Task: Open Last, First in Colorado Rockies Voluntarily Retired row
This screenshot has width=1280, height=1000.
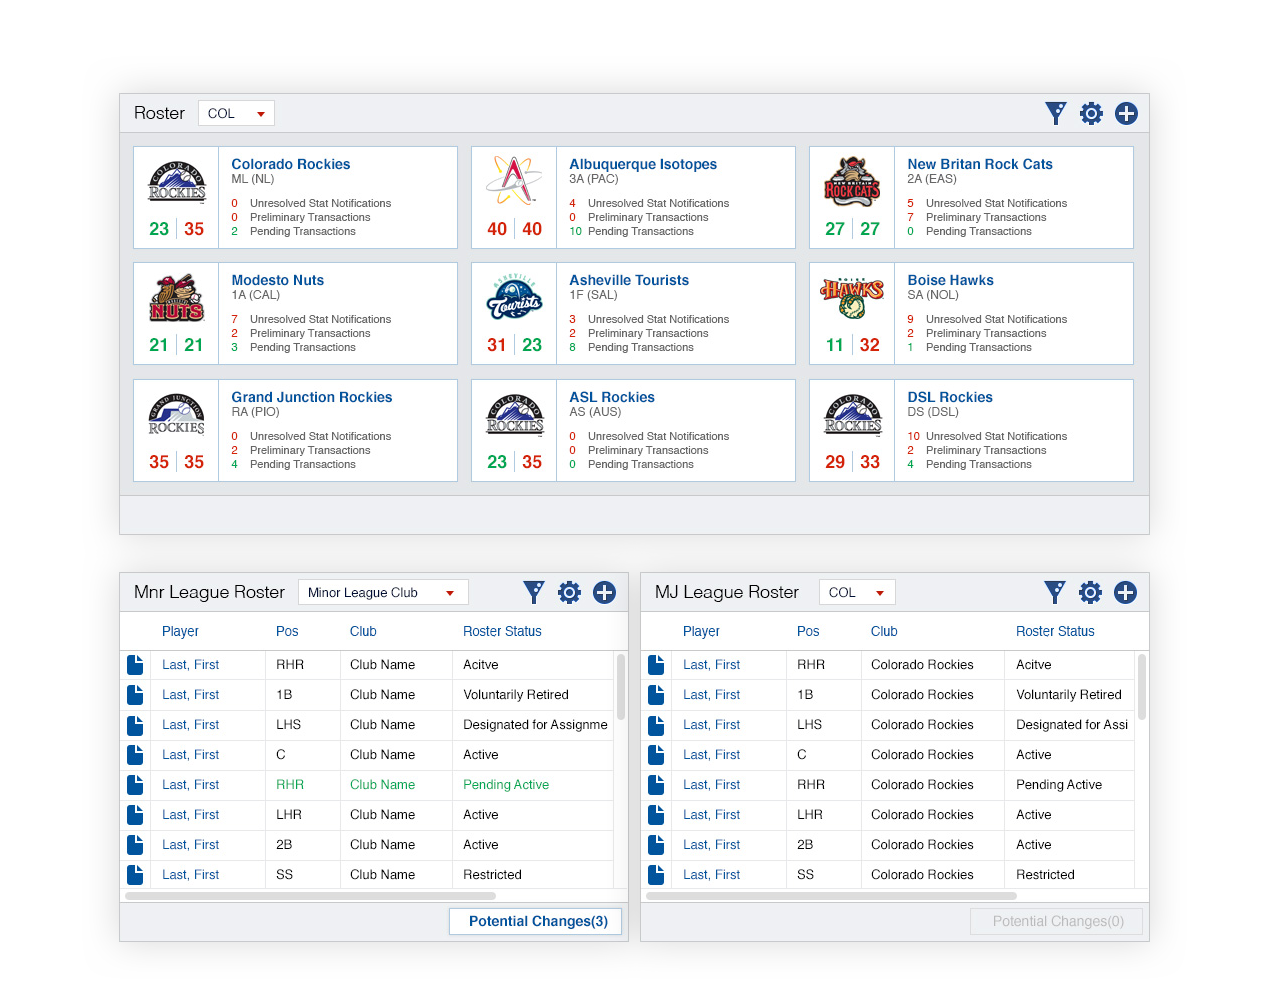Action: (x=711, y=694)
